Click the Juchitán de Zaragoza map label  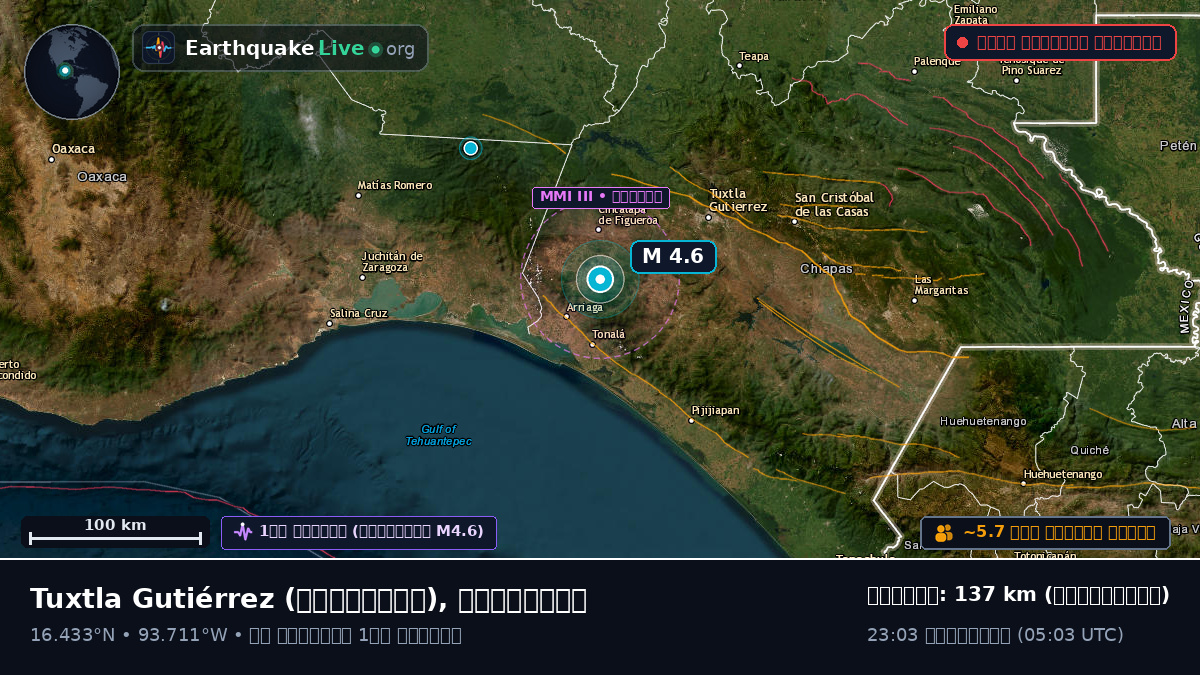coord(392,262)
